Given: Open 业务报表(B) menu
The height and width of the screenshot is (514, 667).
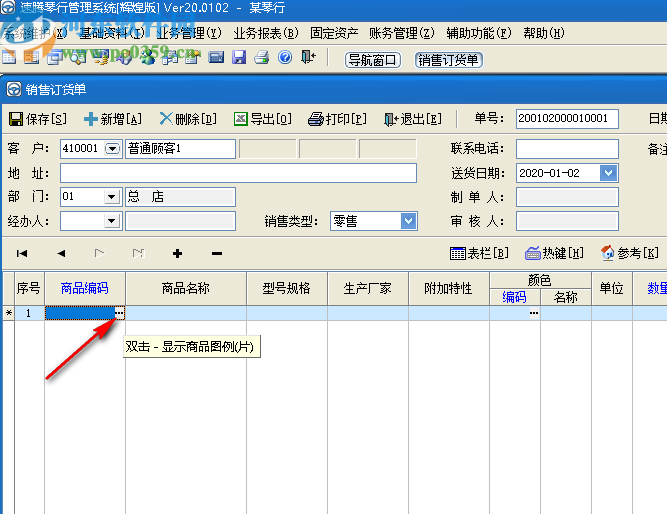Looking at the screenshot, I should (x=266, y=33).
